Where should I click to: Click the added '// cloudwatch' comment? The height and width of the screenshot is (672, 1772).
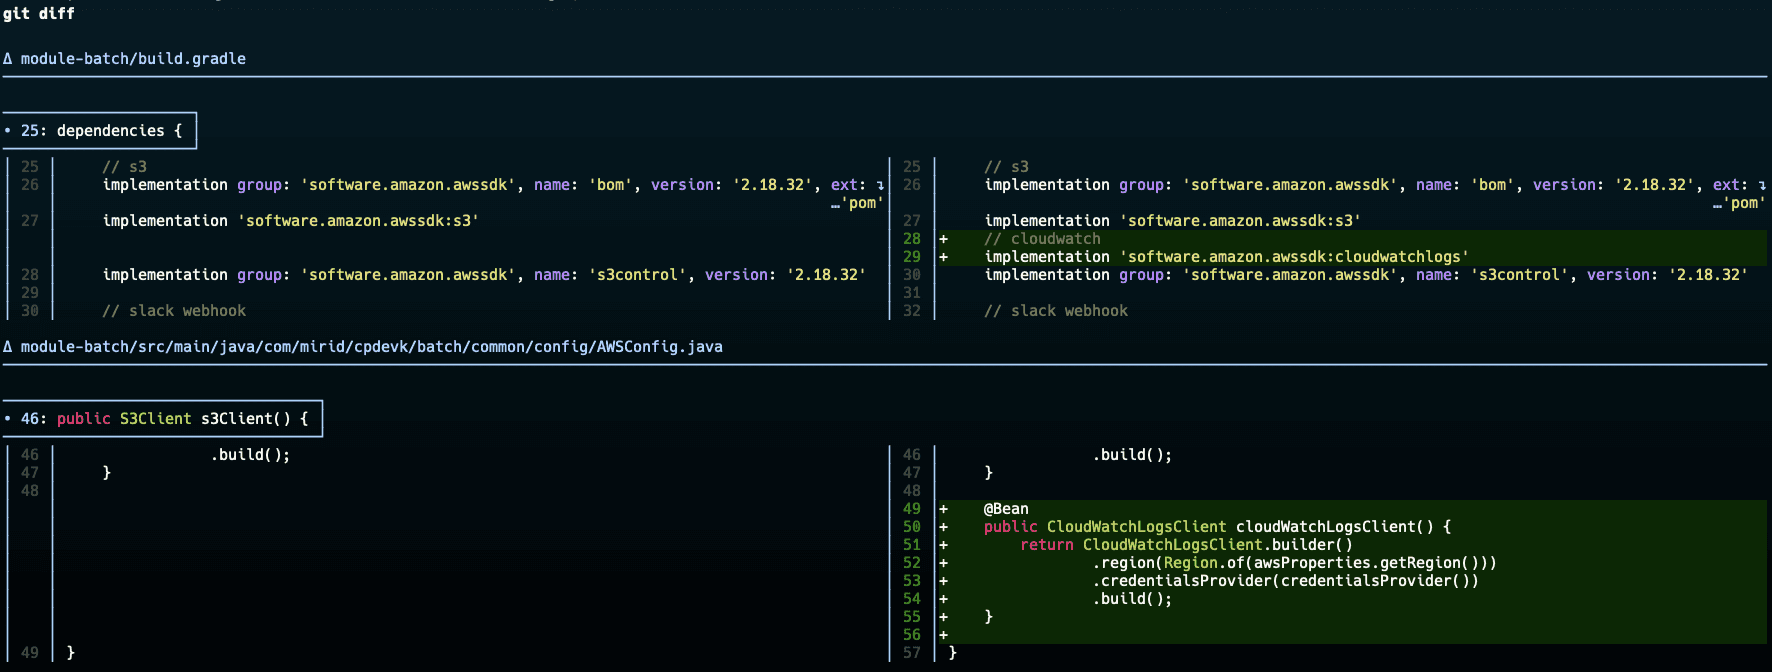click(x=1042, y=239)
